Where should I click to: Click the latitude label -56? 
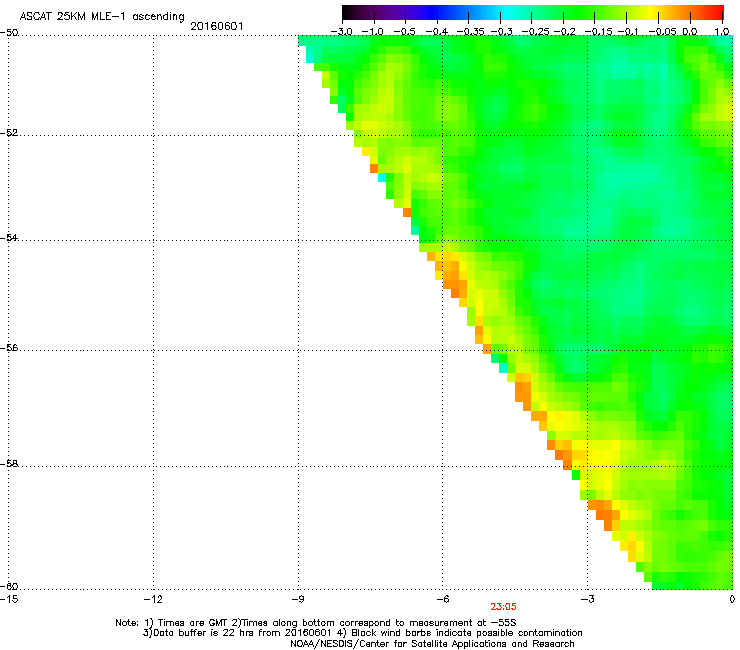[9, 347]
